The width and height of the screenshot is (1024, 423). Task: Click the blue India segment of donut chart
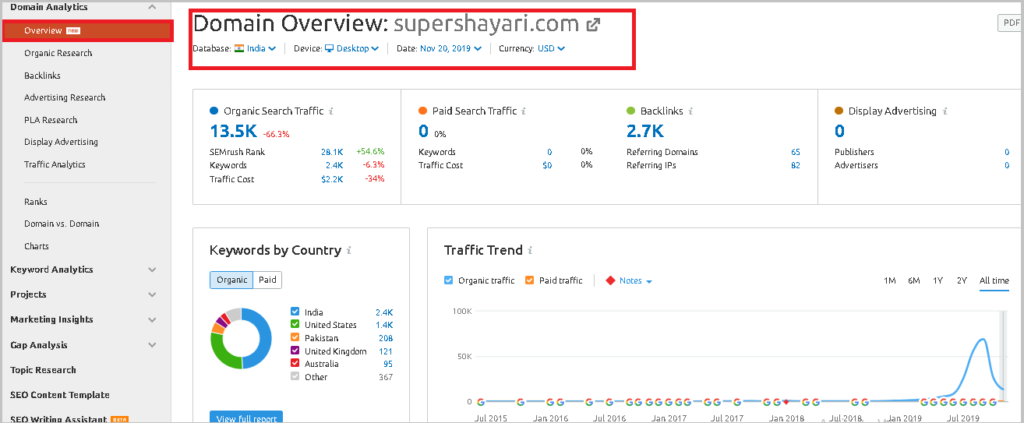tap(264, 339)
